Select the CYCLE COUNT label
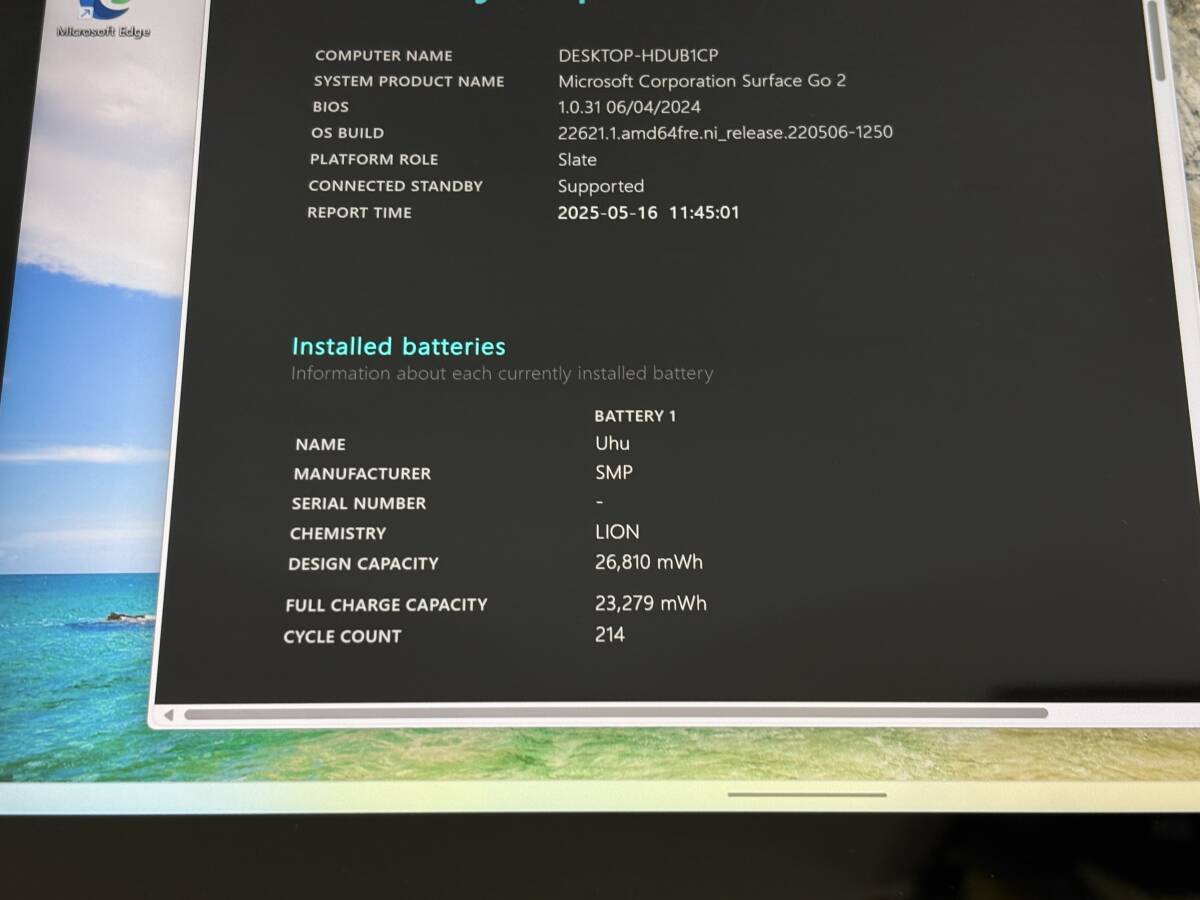 (x=342, y=636)
